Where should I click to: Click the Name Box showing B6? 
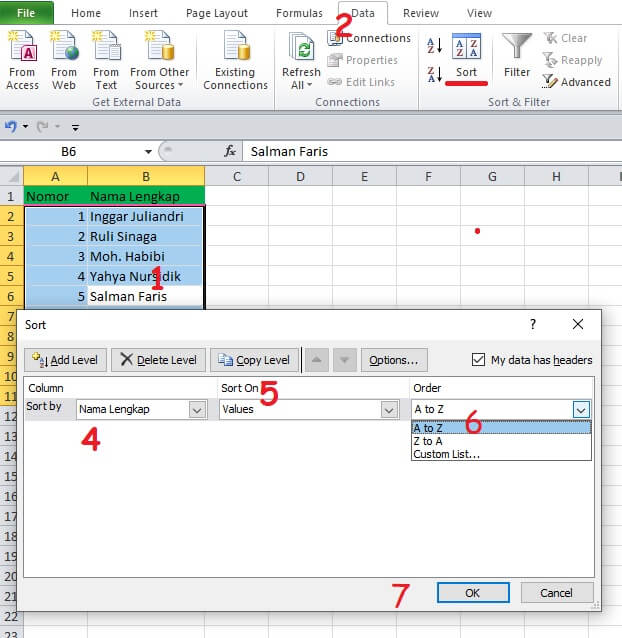tap(69, 152)
